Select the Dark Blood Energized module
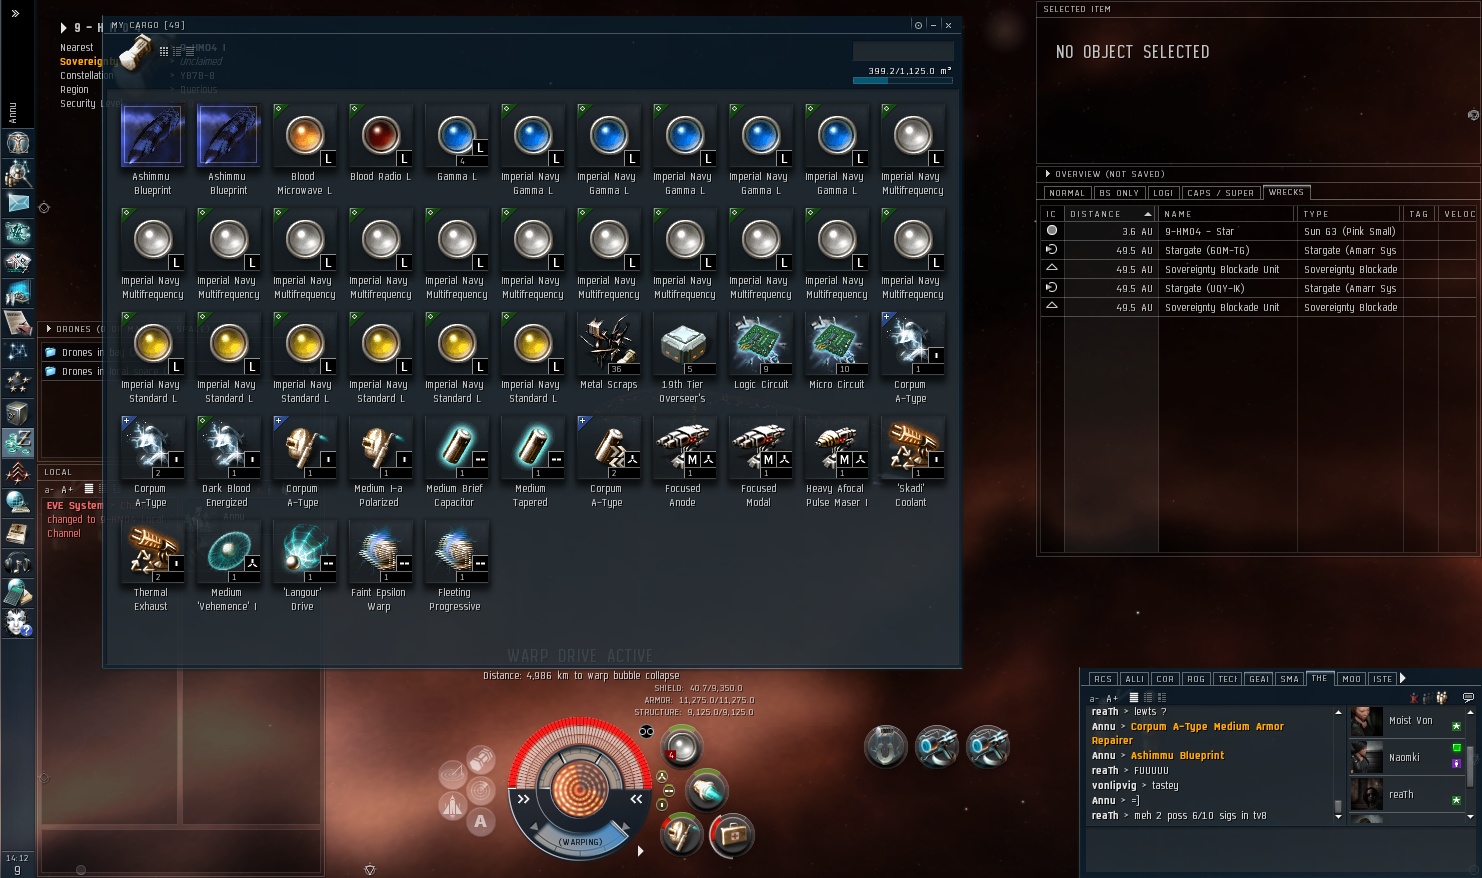Image resolution: width=1482 pixels, height=878 pixels. click(x=228, y=462)
